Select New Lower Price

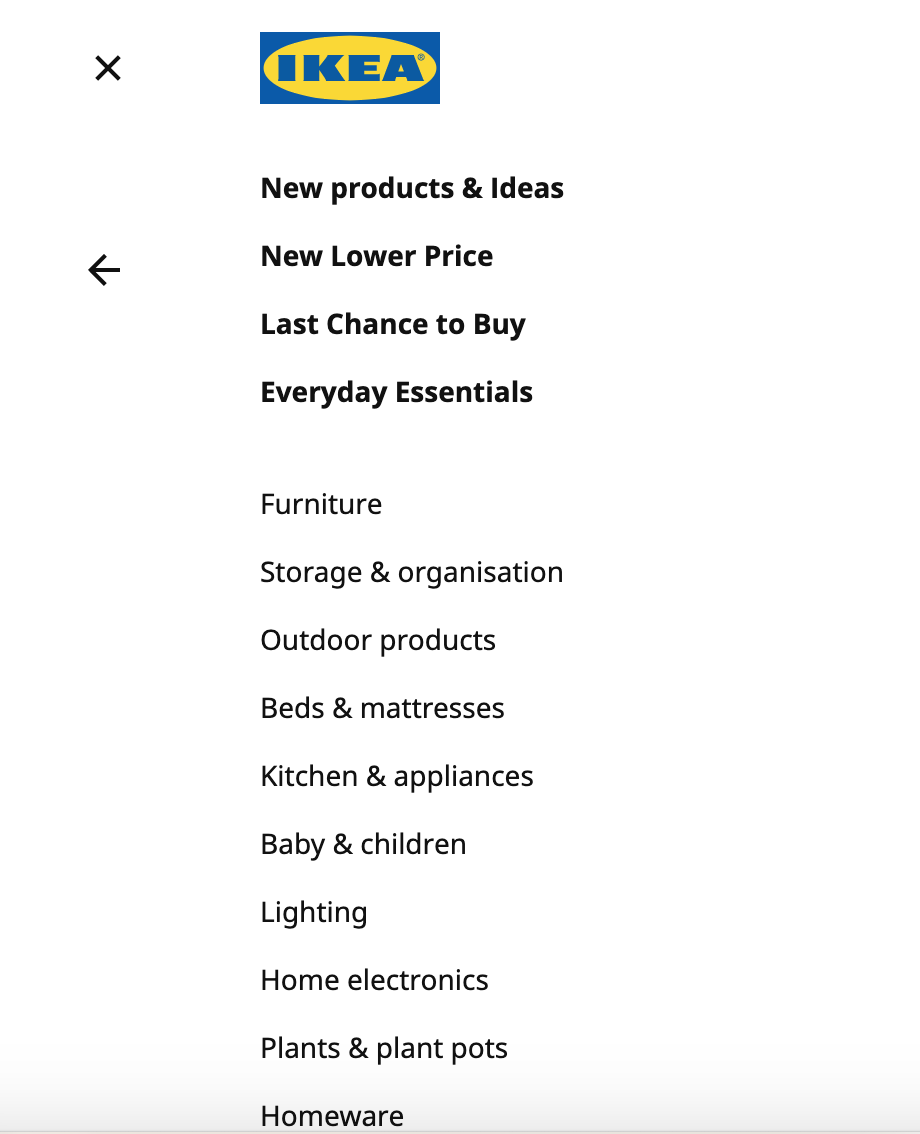pyautogui.click(x=376, y=256)
